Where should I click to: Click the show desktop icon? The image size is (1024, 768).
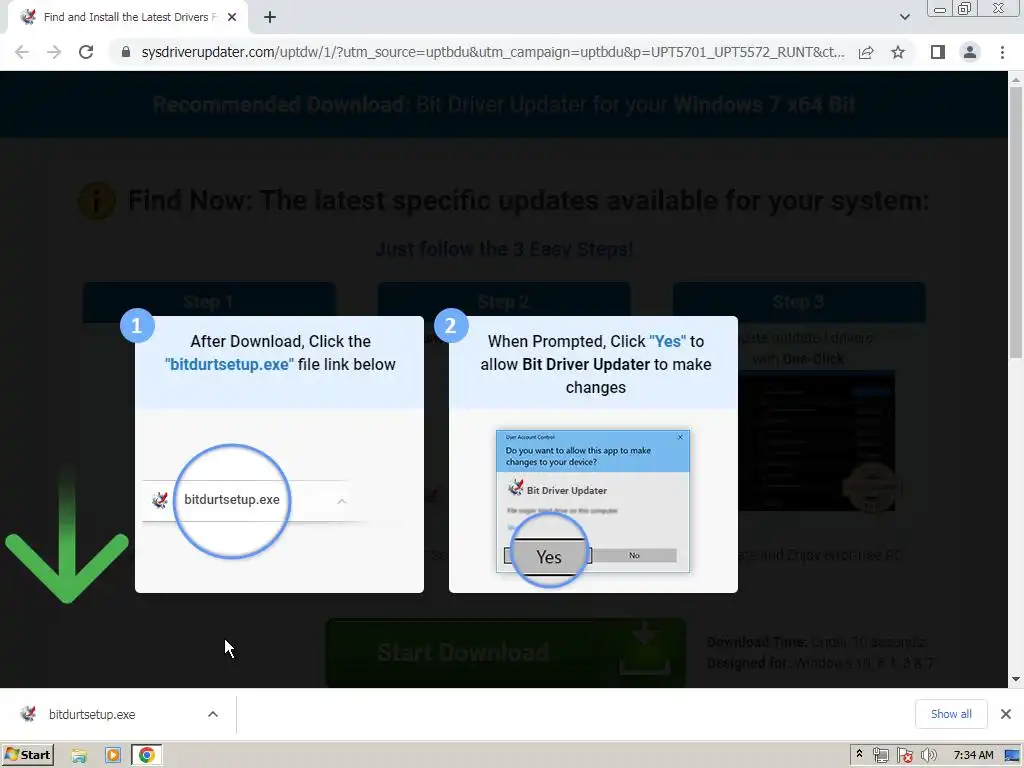click(x=1013, y=756)
